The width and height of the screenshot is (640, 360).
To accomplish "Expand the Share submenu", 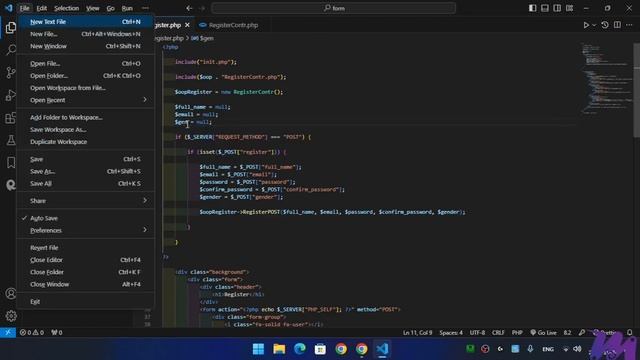I will tap(86, 201).
